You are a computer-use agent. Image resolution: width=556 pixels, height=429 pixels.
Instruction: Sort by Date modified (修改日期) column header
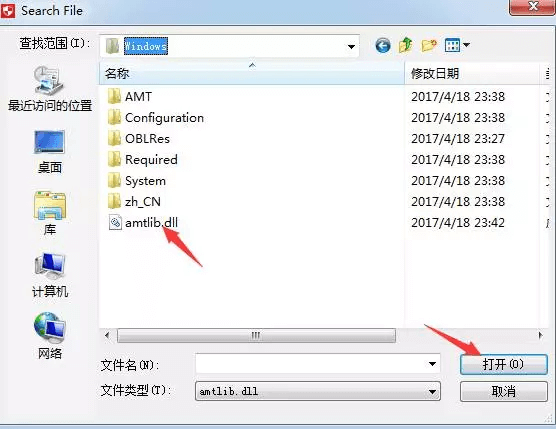coord(472,73)
